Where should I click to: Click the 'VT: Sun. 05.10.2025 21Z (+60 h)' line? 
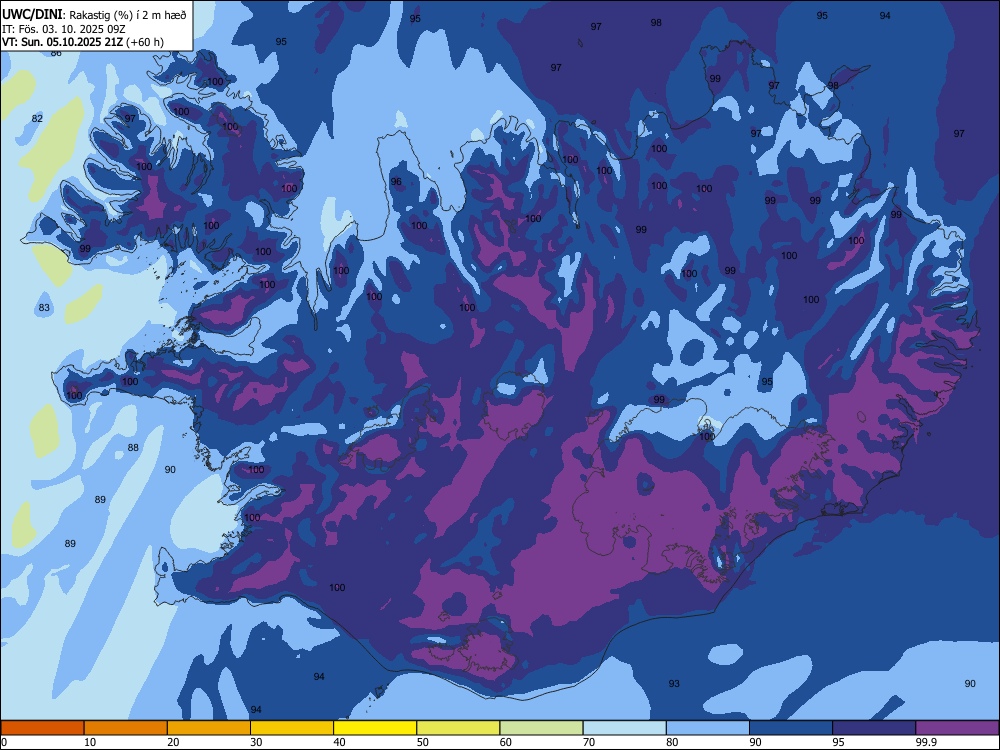coord(83,42)
